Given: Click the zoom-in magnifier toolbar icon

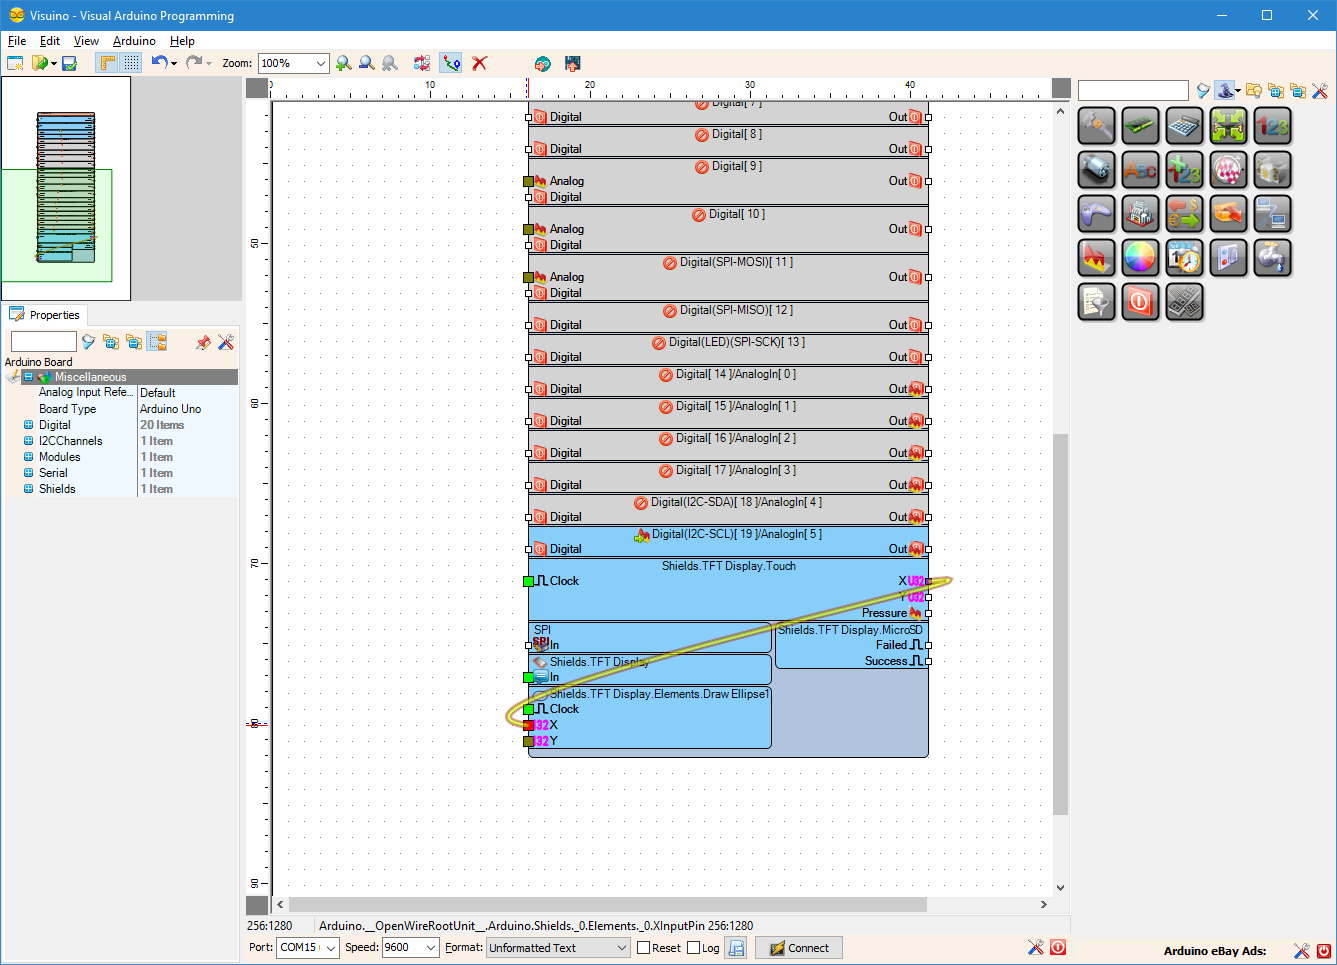Looking at the screenshot, I should [345, 62].
